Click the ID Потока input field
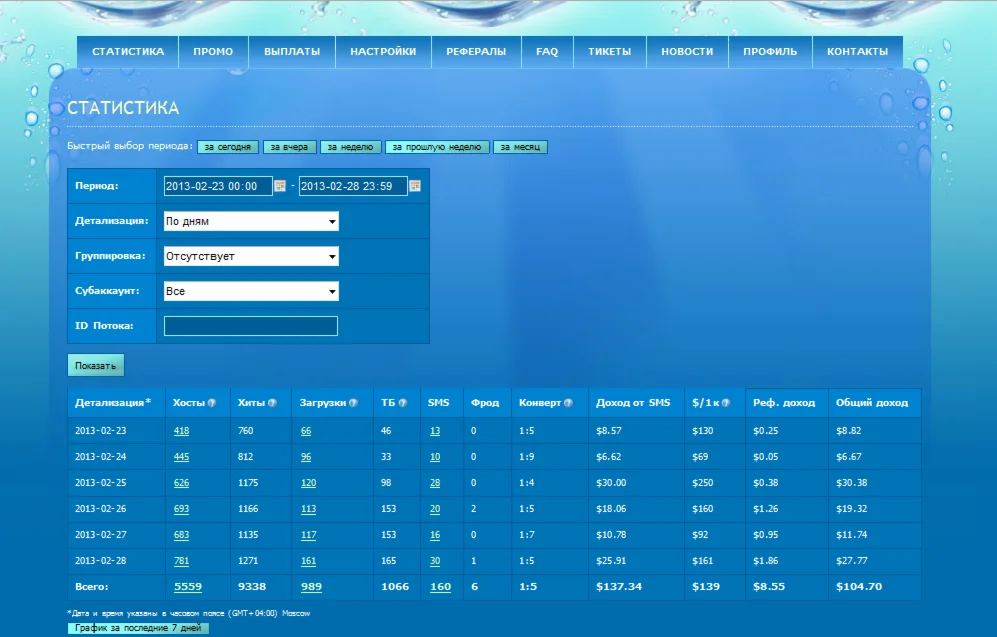 point(251,326)
